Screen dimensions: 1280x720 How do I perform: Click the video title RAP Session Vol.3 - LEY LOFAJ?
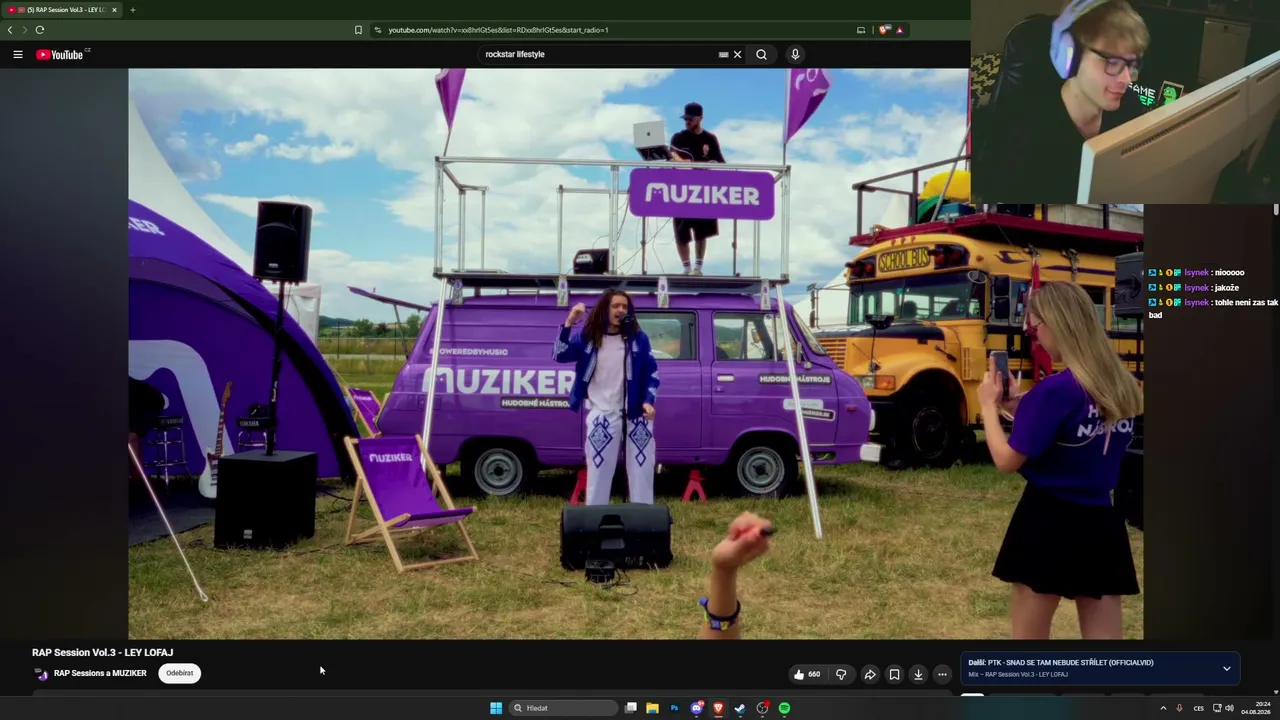point(102,652)
